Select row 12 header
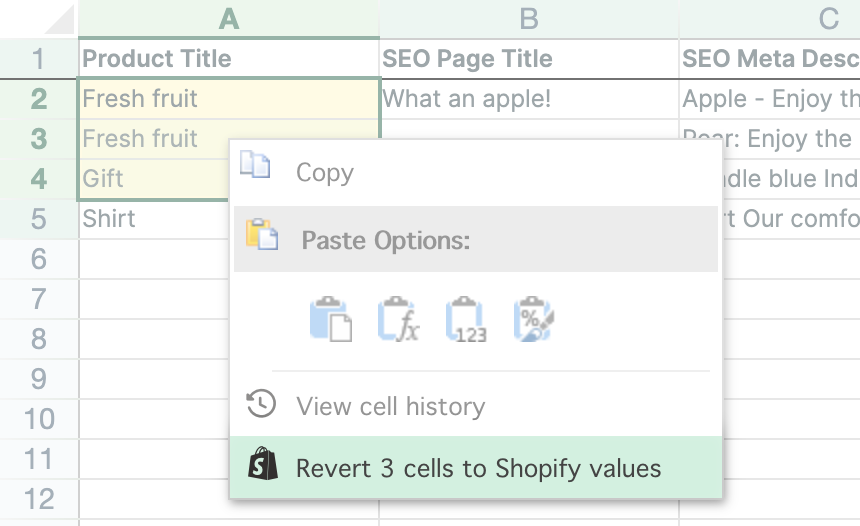The height and width of the screenshot is (526, 860). click(x=38, y=499)
